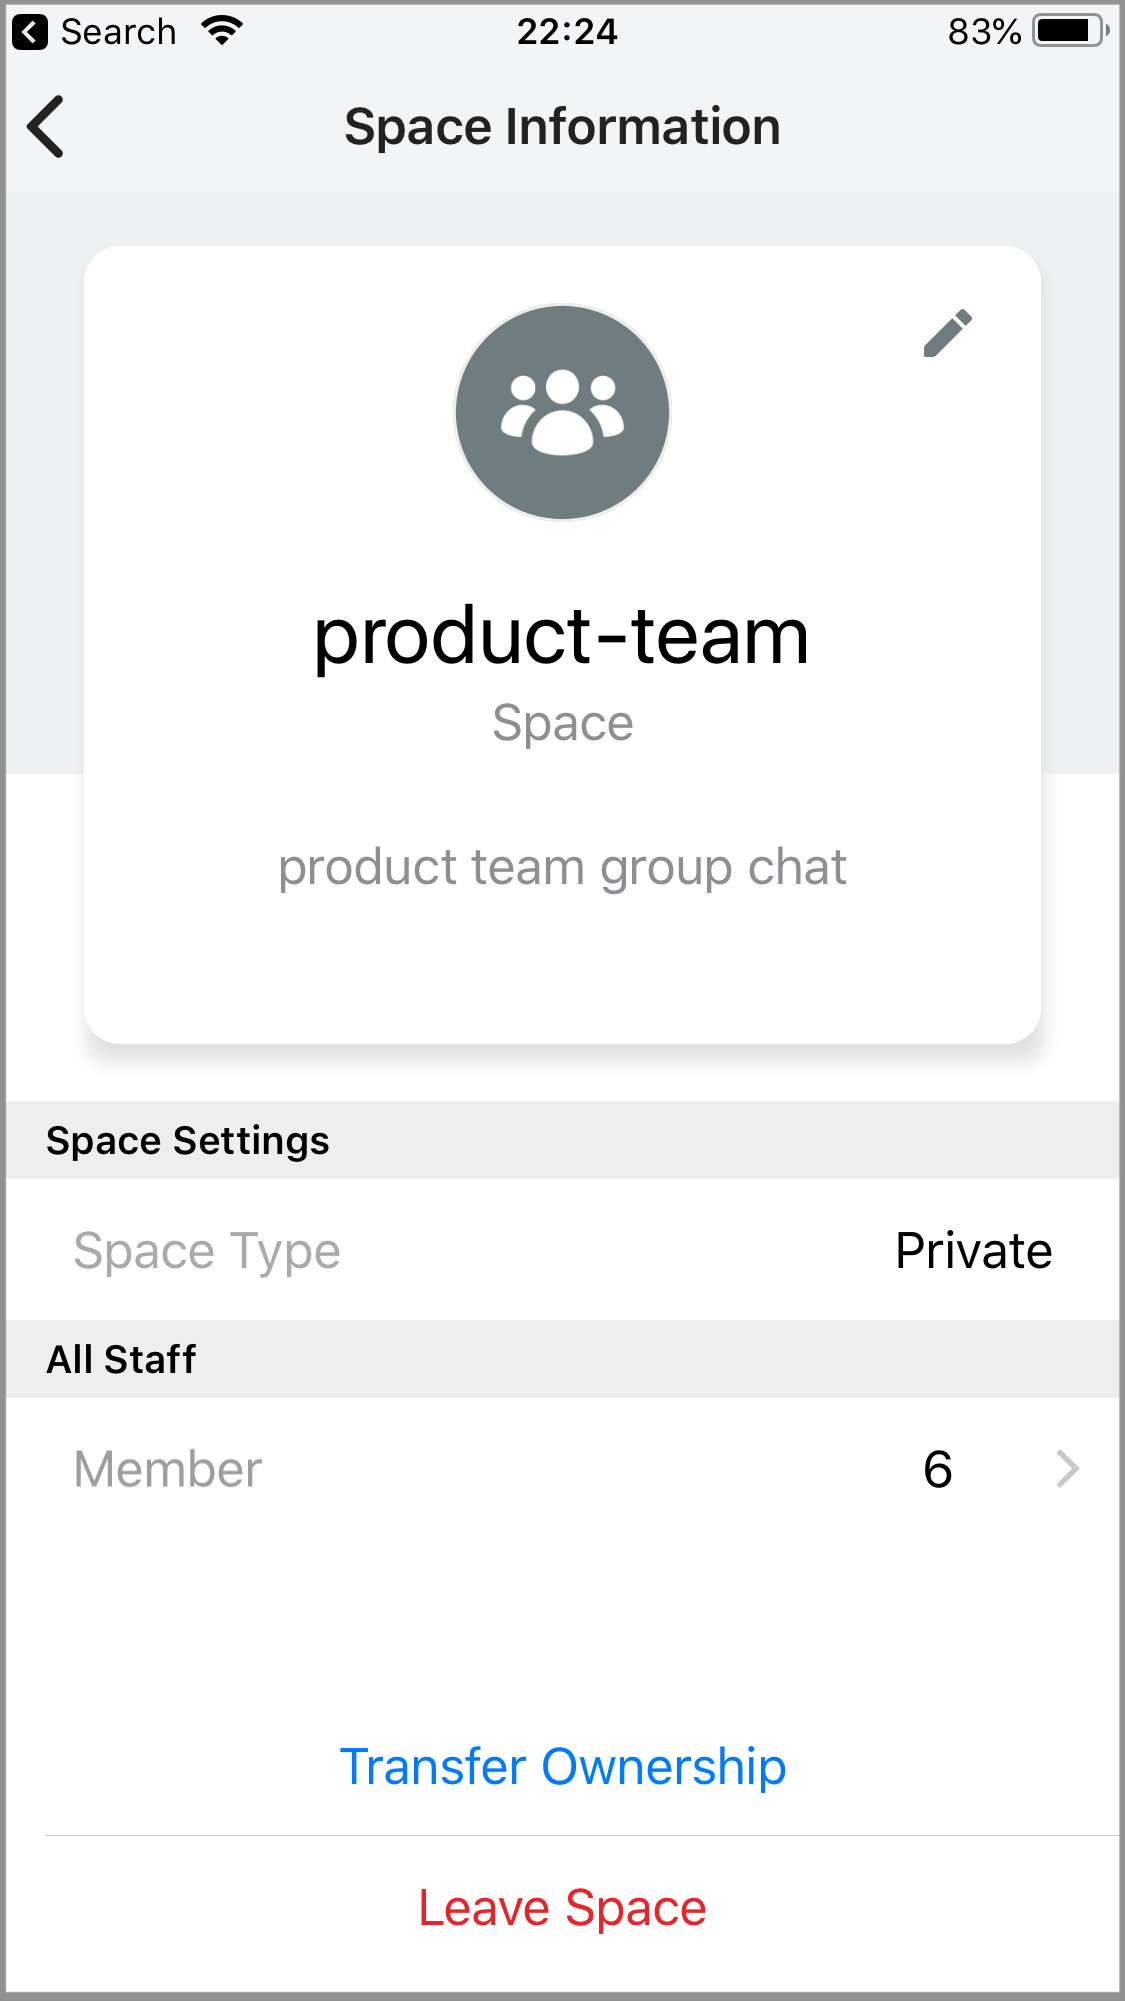Tap Transfer Ownership

562,1766
